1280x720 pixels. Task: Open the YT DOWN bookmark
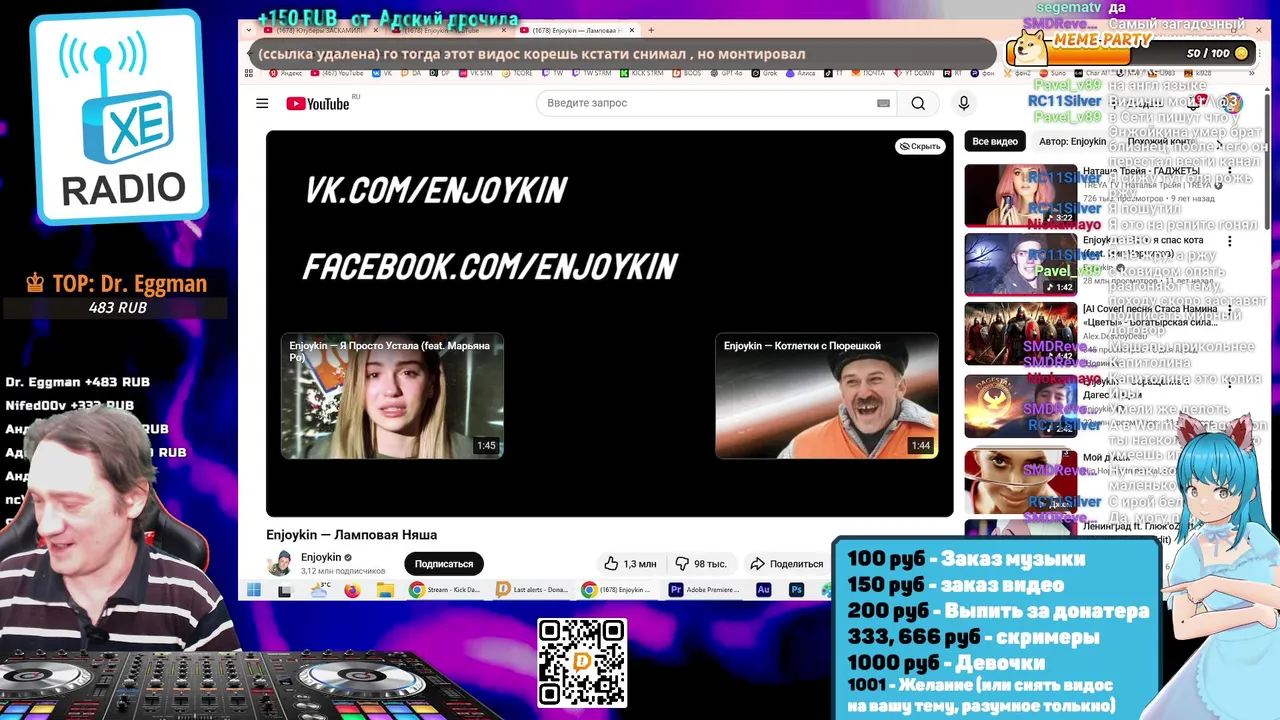point(914,73)
